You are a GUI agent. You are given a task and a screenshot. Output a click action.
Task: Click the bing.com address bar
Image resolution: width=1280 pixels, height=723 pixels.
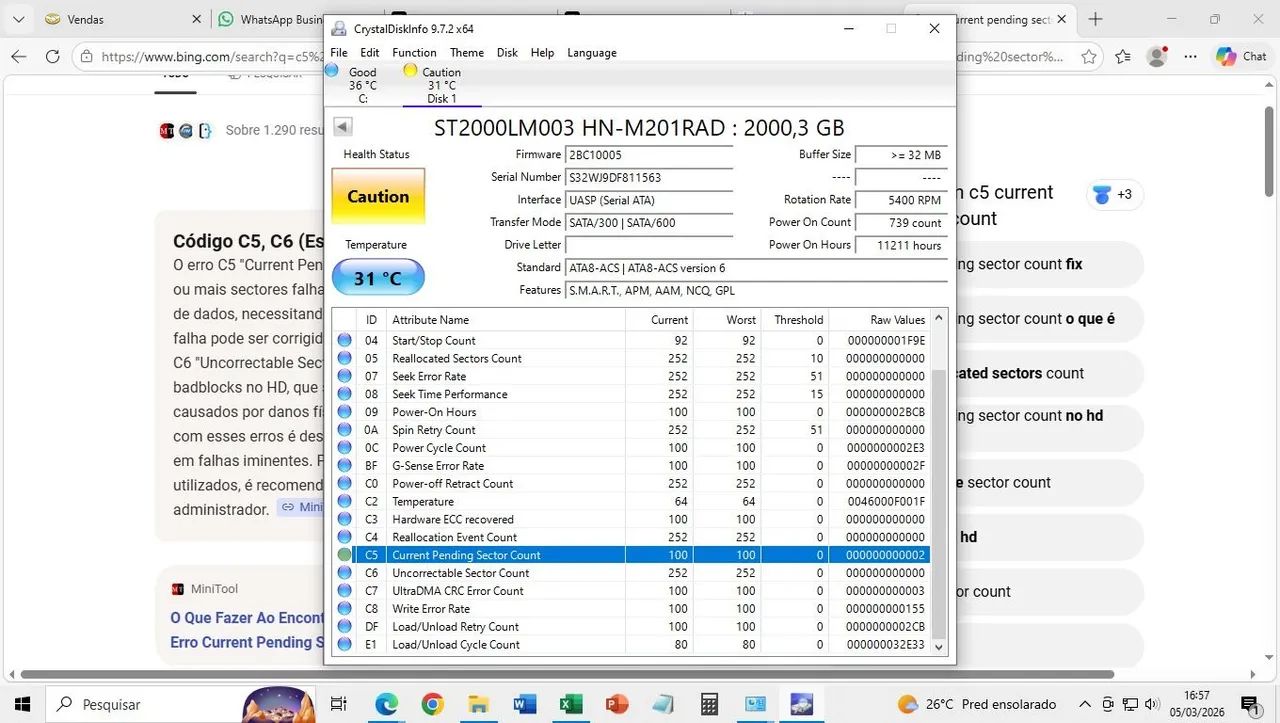click(x=210, y=57)
